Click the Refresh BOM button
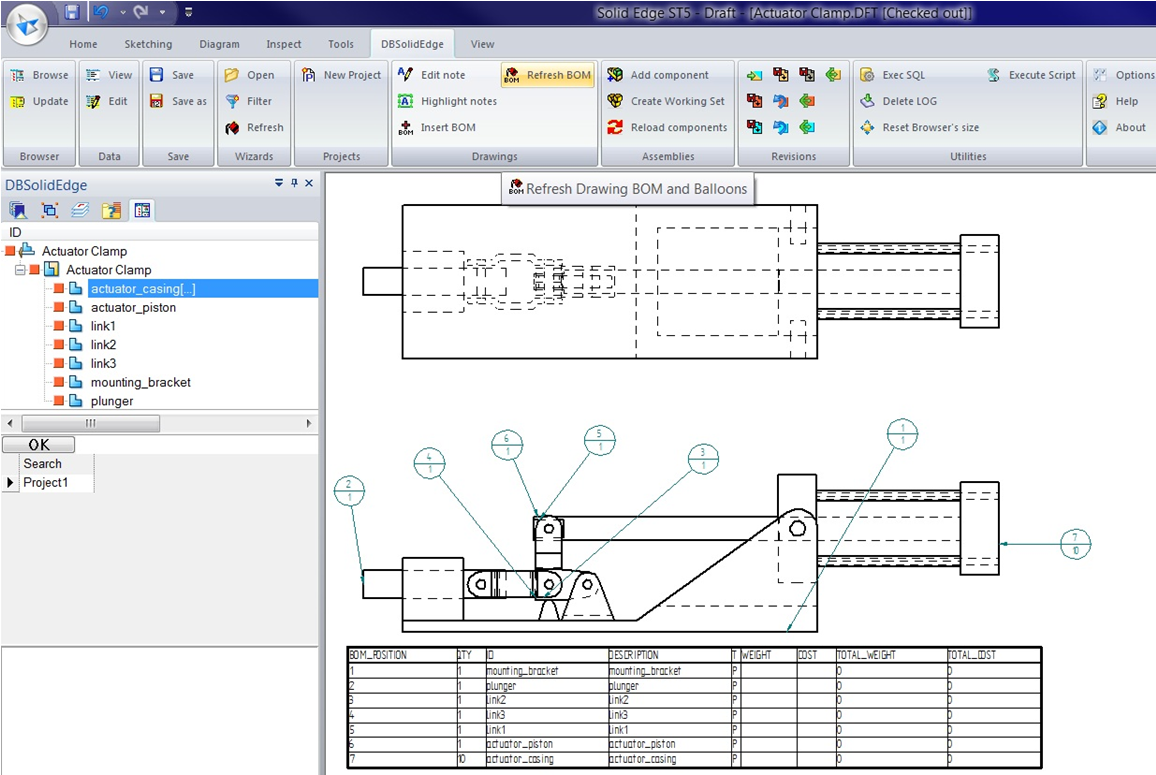The image size is (1156, 775). pos(548,75)
